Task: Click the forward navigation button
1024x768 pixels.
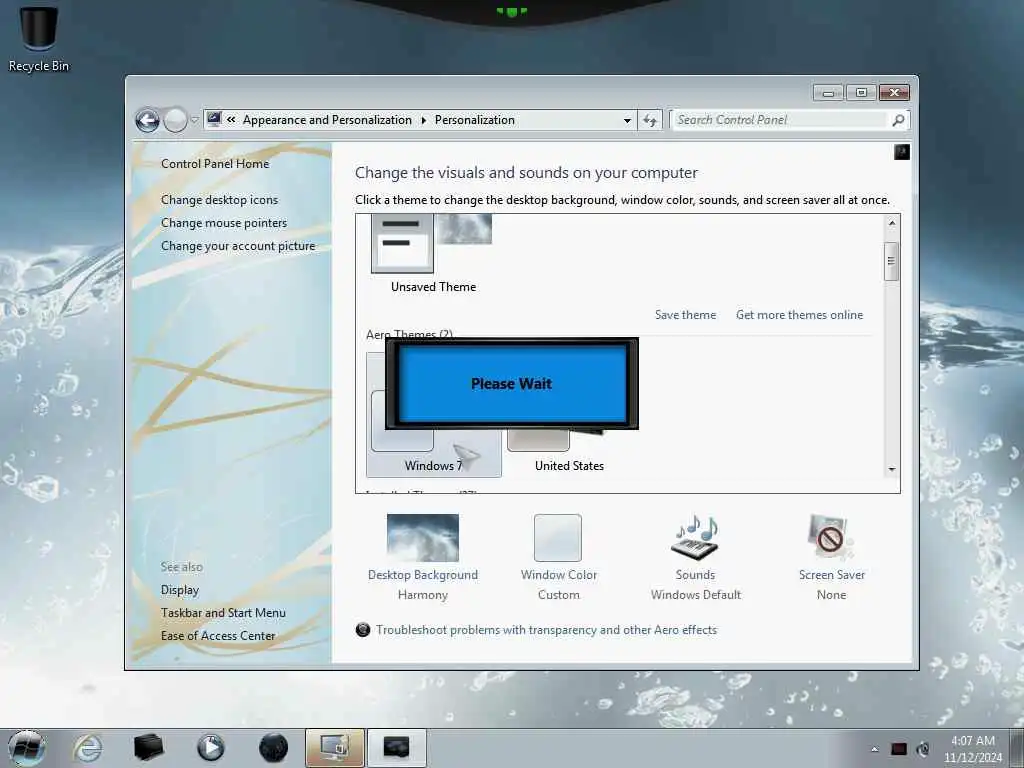Action: [175, 120]
